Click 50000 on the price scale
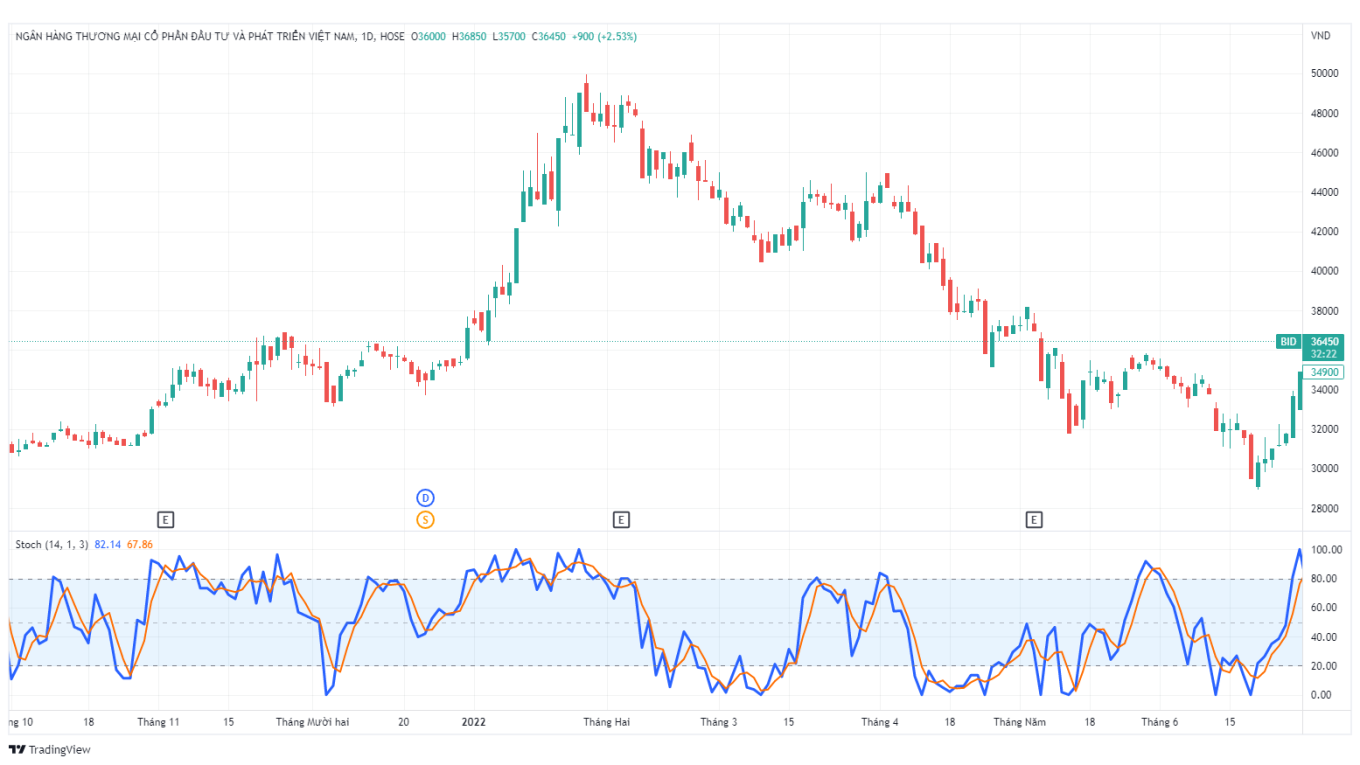This screenshot has width=1360, height=765. pos(1324,74)
